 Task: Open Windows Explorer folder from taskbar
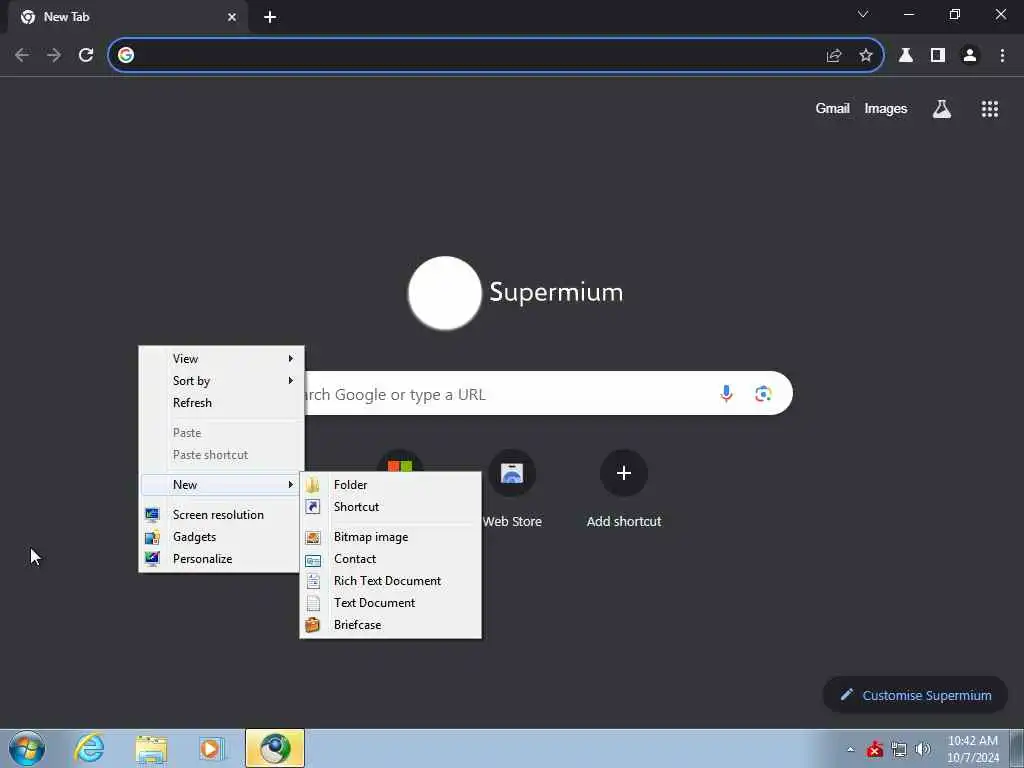click(x=151, y=748)
